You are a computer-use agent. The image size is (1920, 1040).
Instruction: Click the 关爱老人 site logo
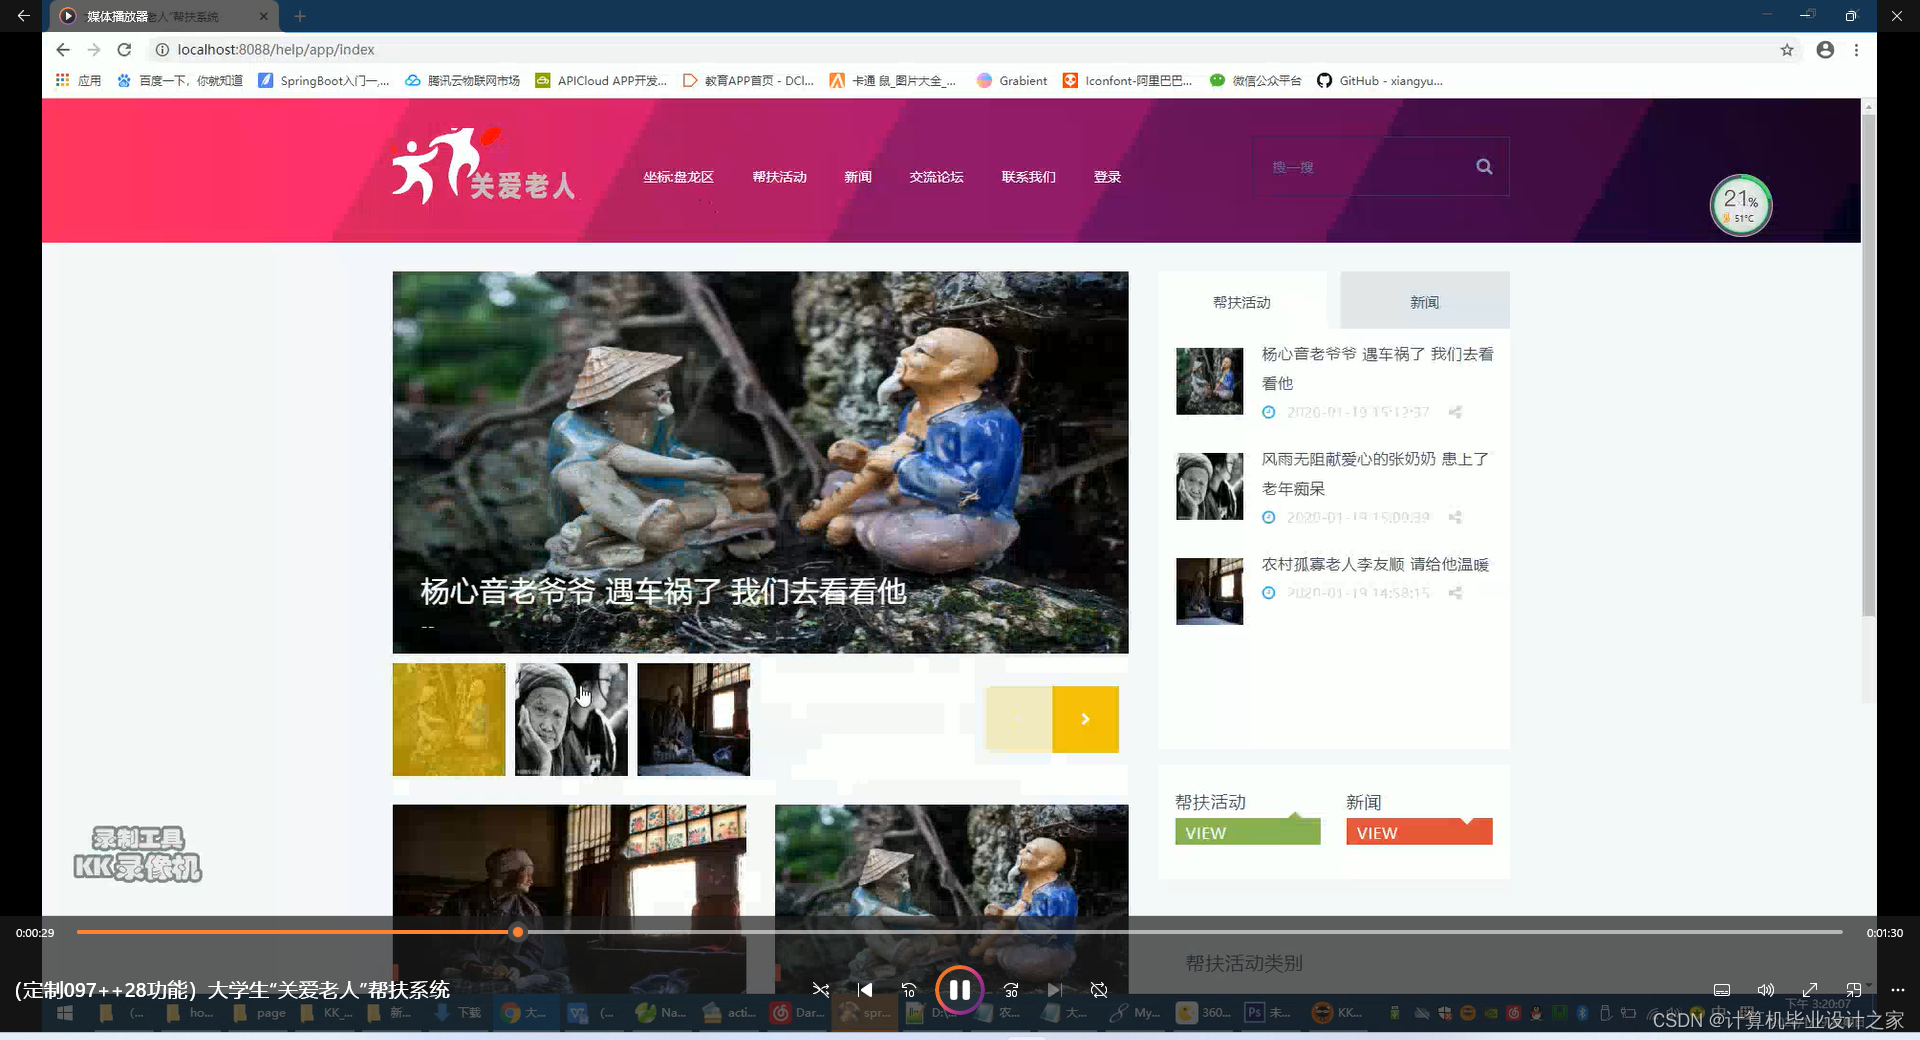click(483, 166)
